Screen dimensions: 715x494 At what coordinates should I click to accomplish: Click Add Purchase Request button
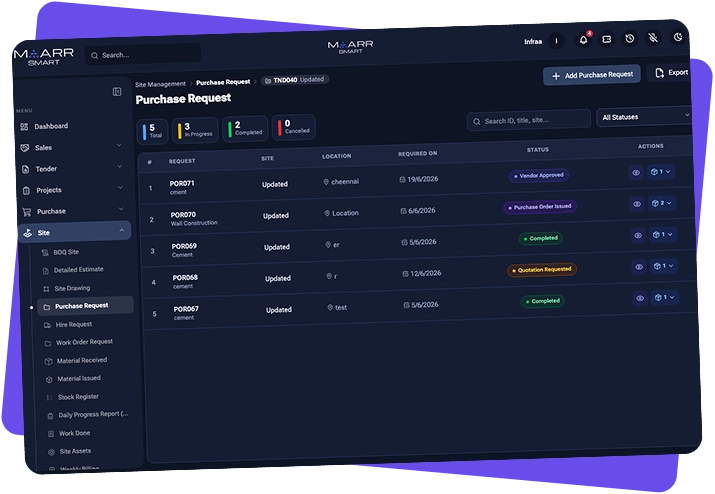pyautogui.click(x=592, y=75)
